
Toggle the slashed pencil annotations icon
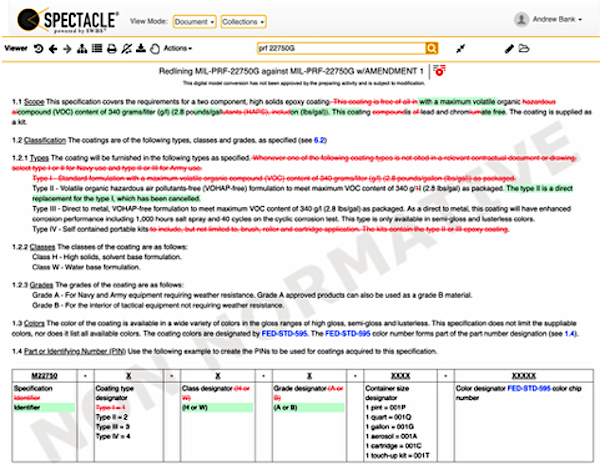(126, 49)
